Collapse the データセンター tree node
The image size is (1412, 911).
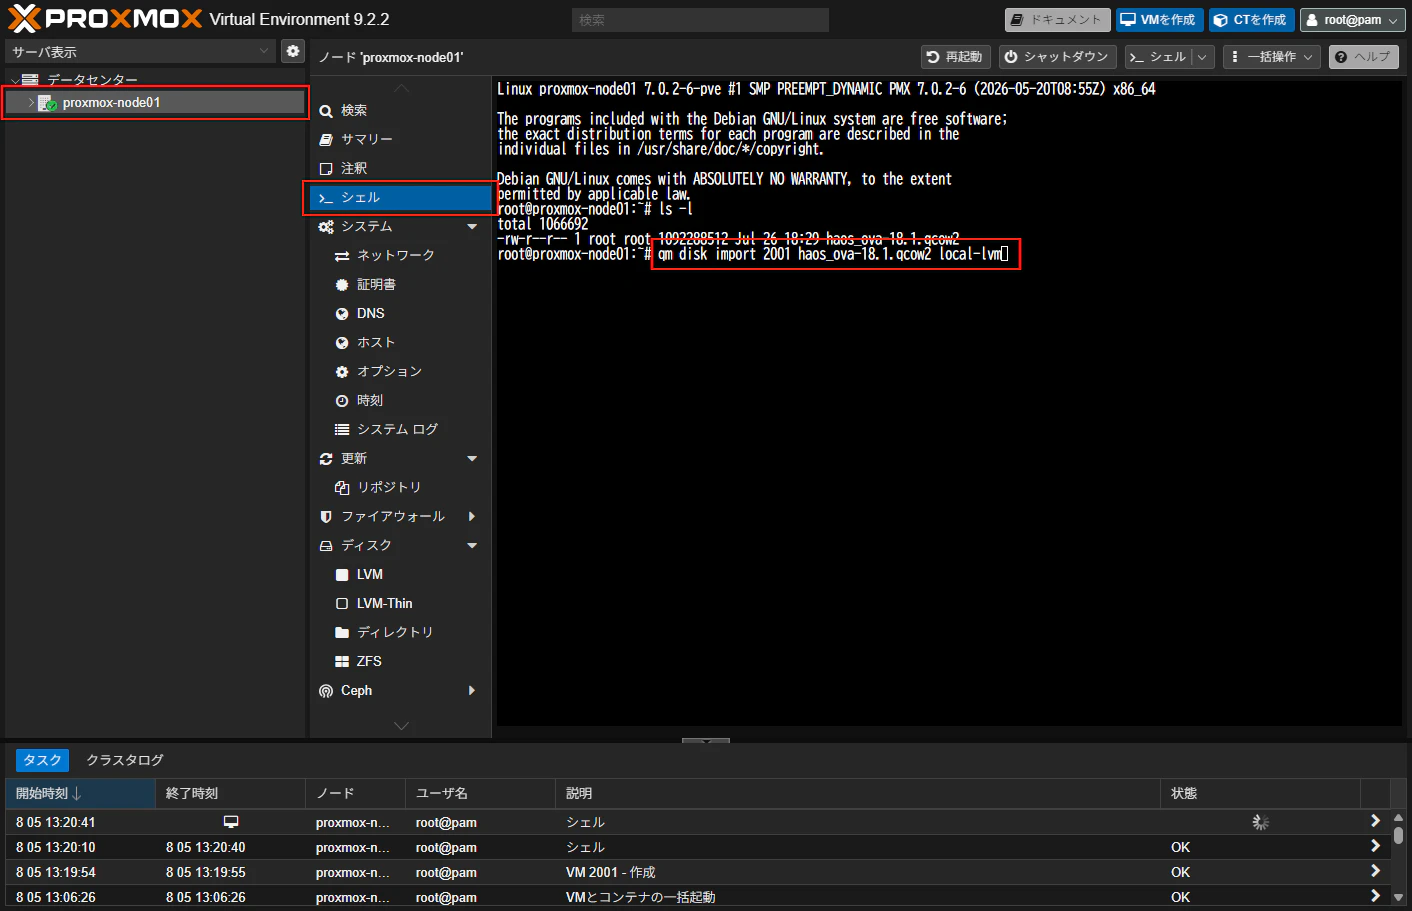coord(14,80)
